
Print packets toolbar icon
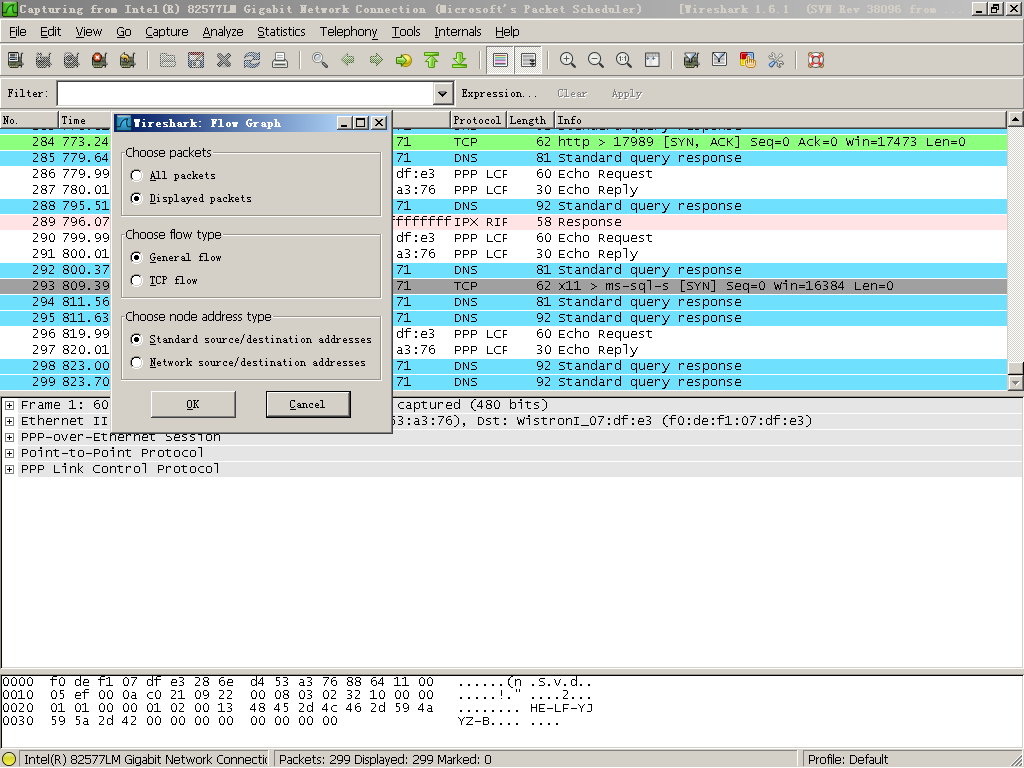(x=280, y=60)
